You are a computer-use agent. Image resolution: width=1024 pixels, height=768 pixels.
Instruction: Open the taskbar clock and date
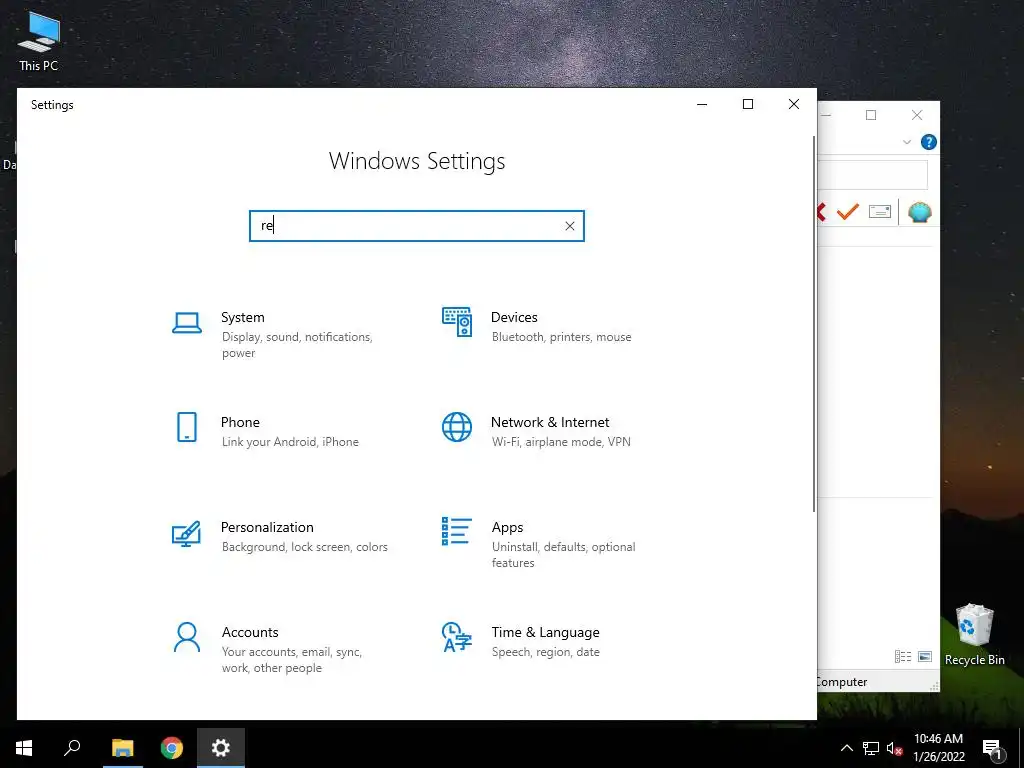tap(938, 748)
